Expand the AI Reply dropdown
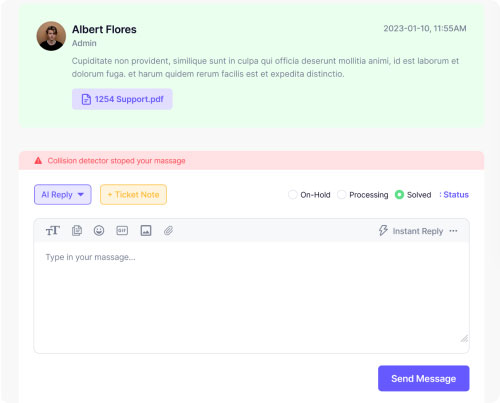 pyautogui.click(x=63, y=195)
